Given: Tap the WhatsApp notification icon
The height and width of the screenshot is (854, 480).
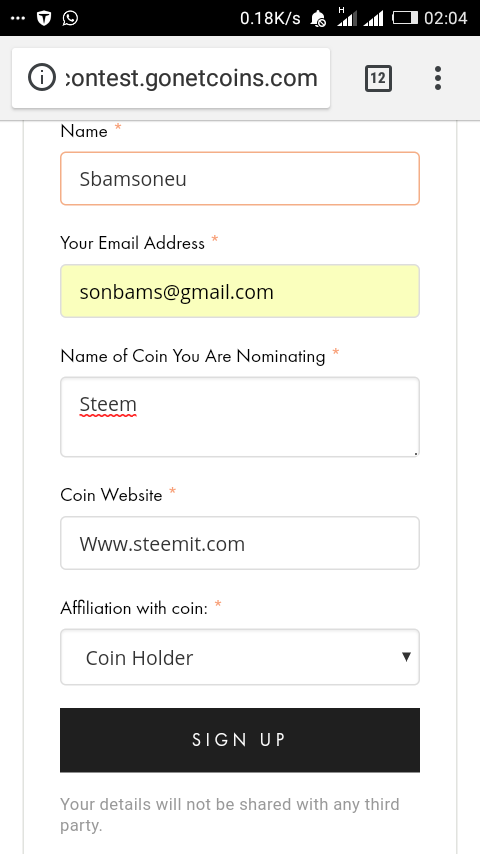Looking at the screenshot, I should [70, 18].
